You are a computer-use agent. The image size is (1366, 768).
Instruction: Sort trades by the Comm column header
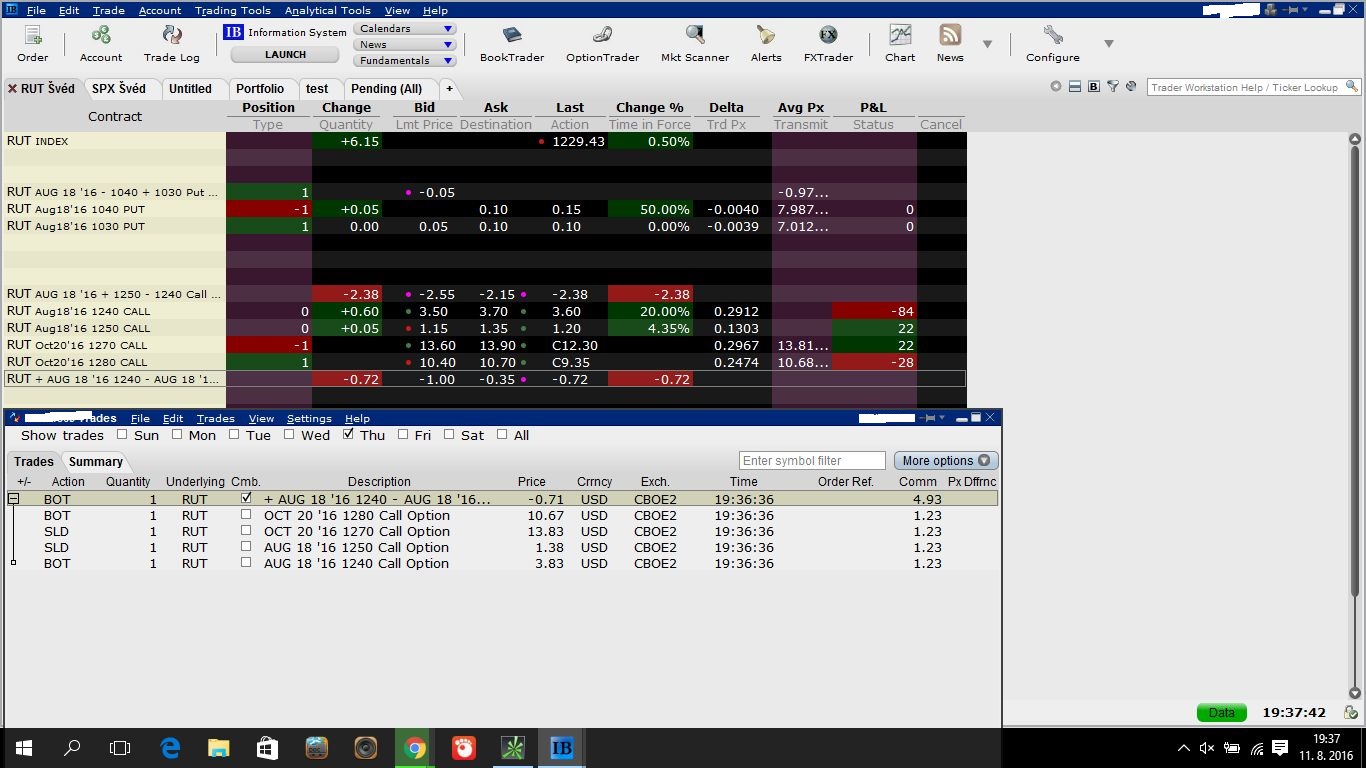click(x=918, y=481)
